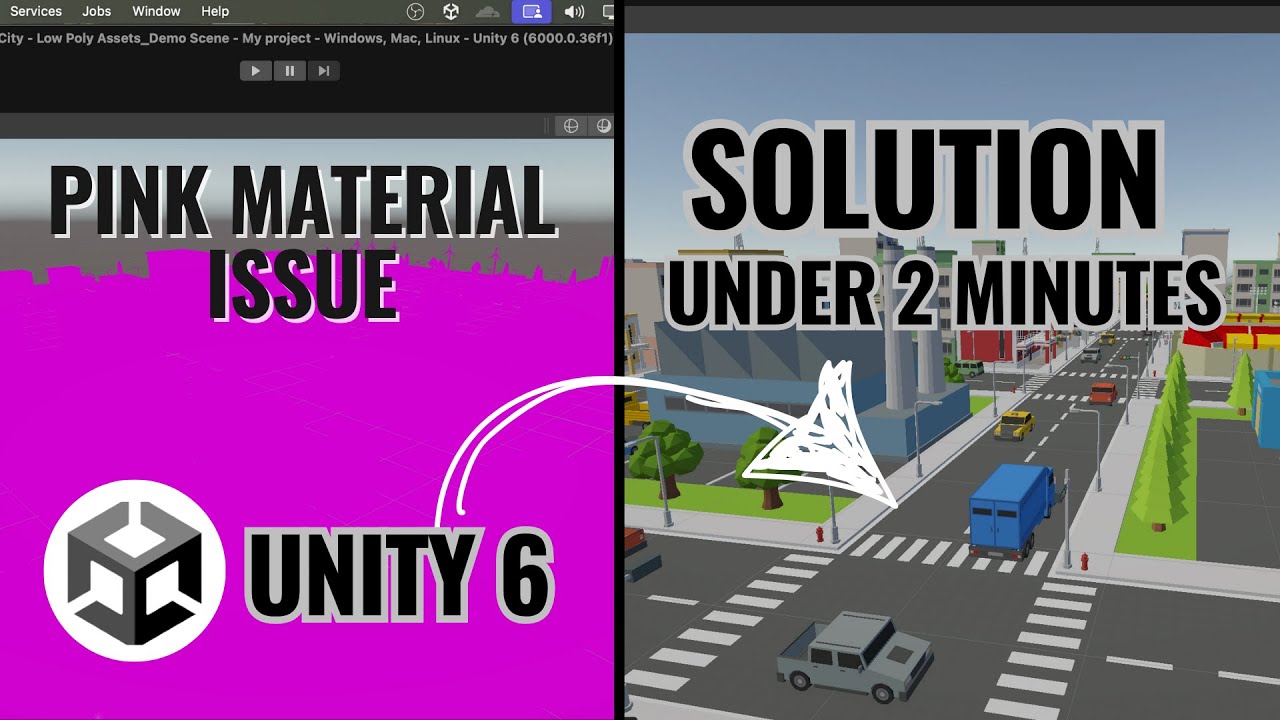Open the Services menu
Viewport: 1280px width, 720px height.
pyautogui.click(x=36, y=11)
